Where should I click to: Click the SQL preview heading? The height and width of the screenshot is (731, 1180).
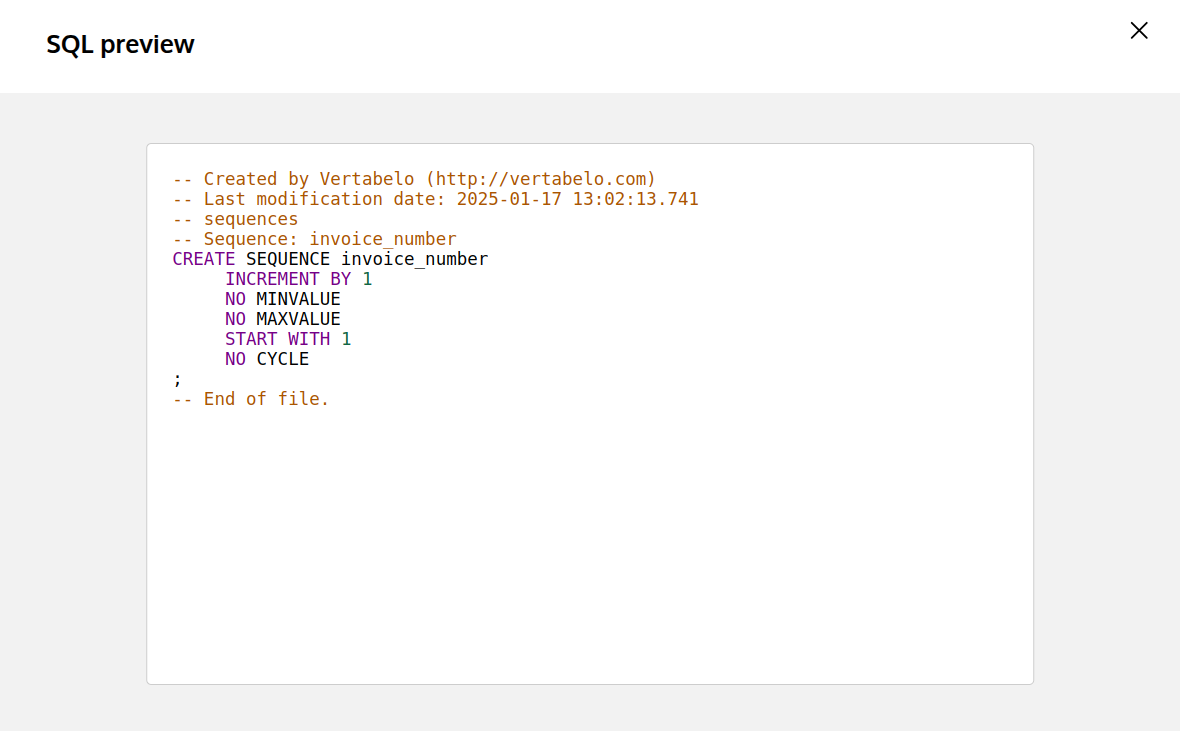[120, 45]
